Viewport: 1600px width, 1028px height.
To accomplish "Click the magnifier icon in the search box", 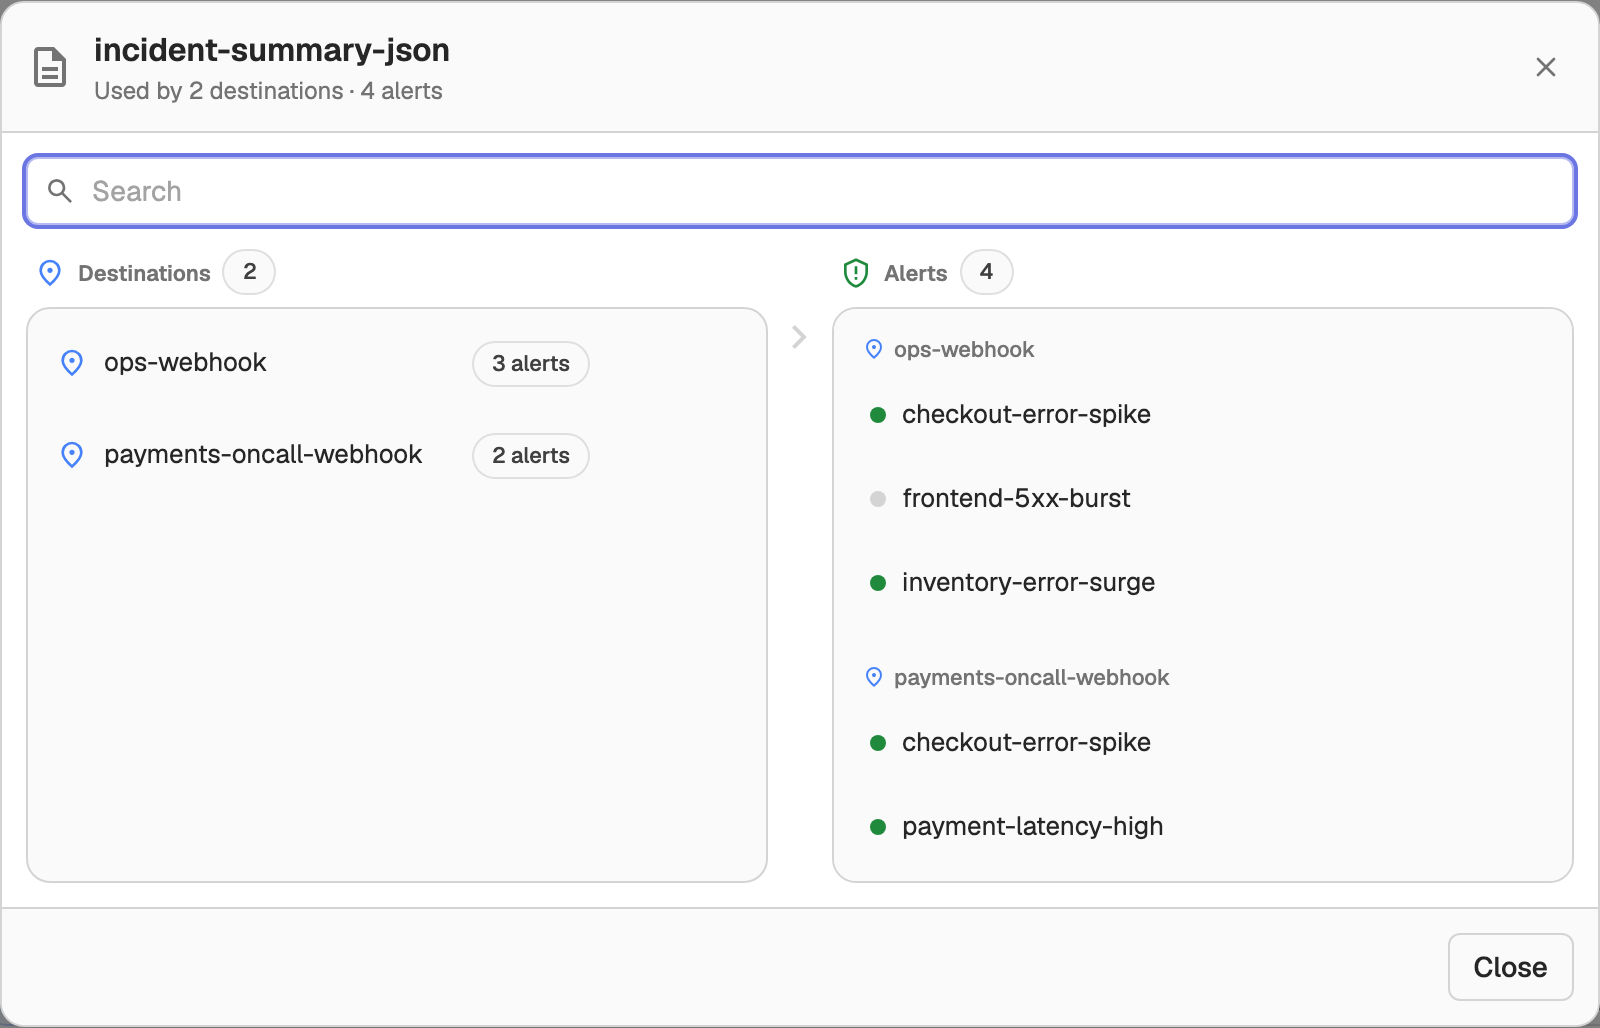I will click(60, 191).
